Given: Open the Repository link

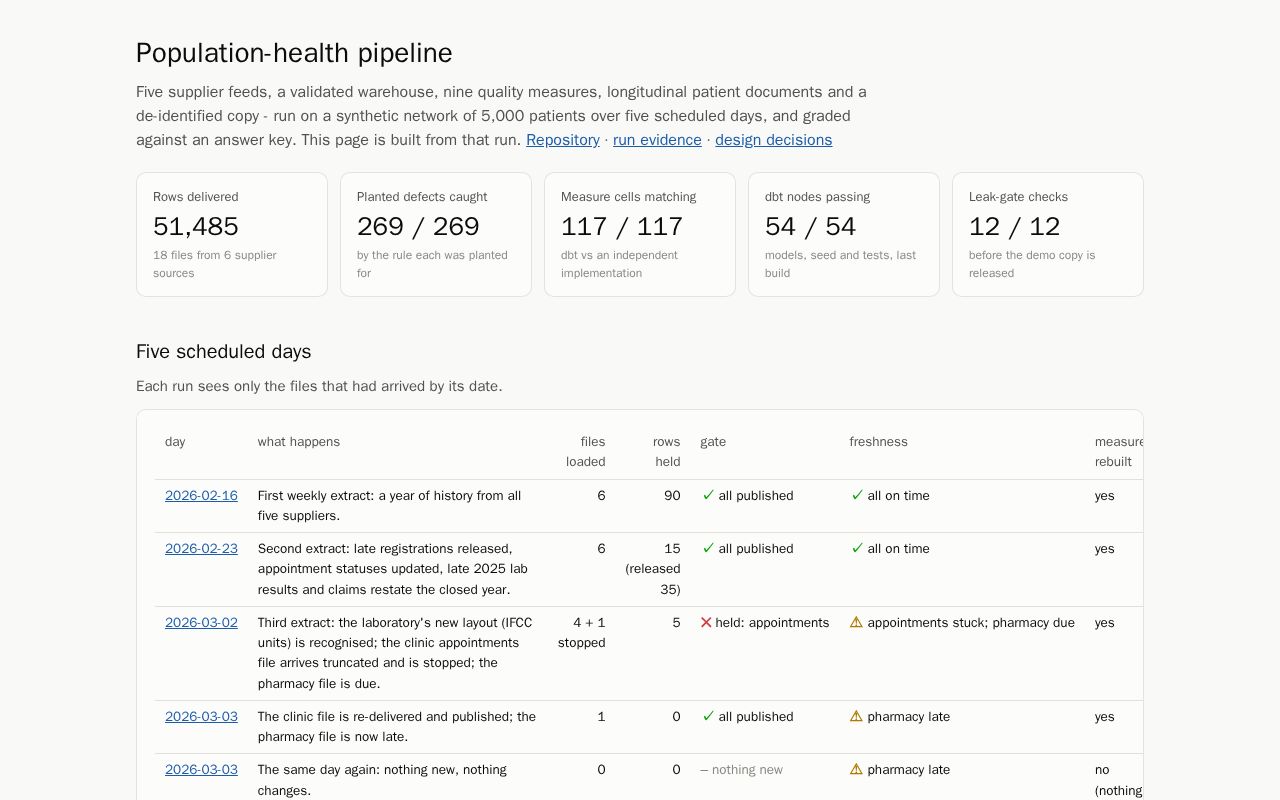Looking at the screenshot, I should pyautogui.click(x=563, y=140).
